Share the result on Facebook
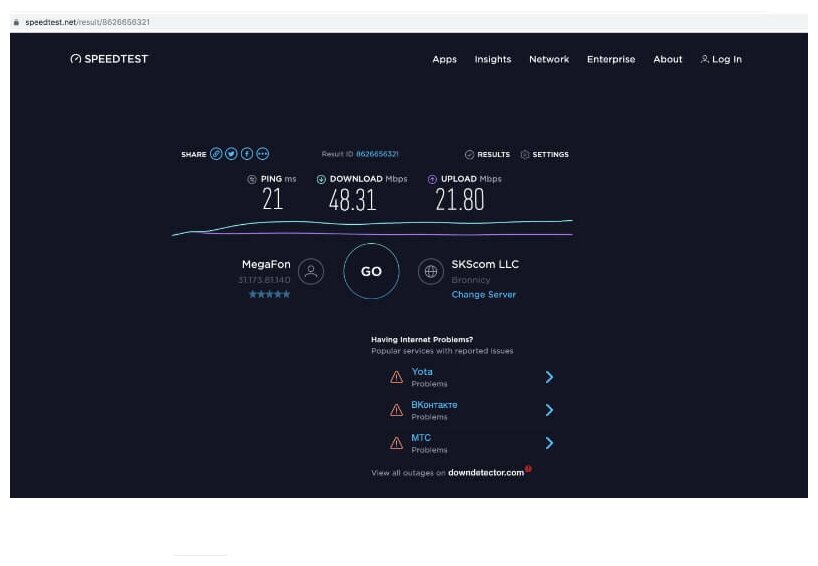Viewport: 818px width, 566px height. pos(247,154)
